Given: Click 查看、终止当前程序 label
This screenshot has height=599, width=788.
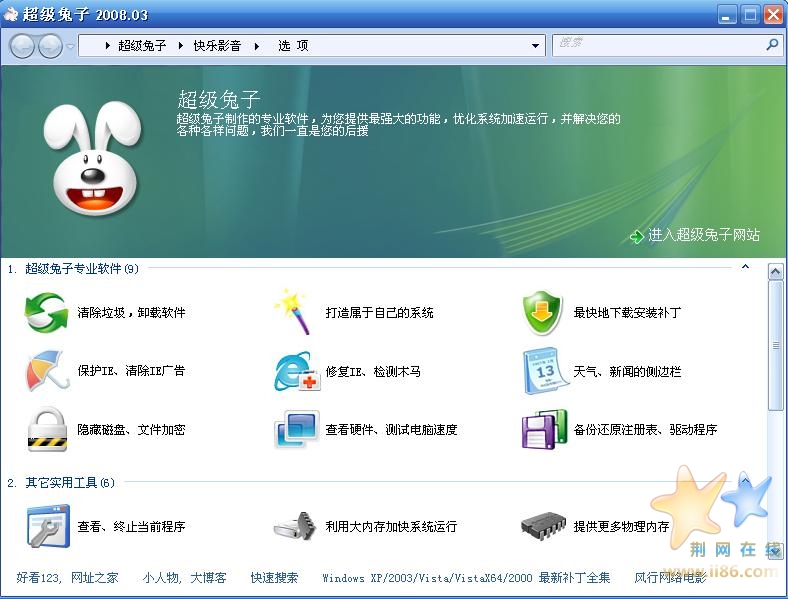Looking at the screenshot, I should (x=131, y=526).
